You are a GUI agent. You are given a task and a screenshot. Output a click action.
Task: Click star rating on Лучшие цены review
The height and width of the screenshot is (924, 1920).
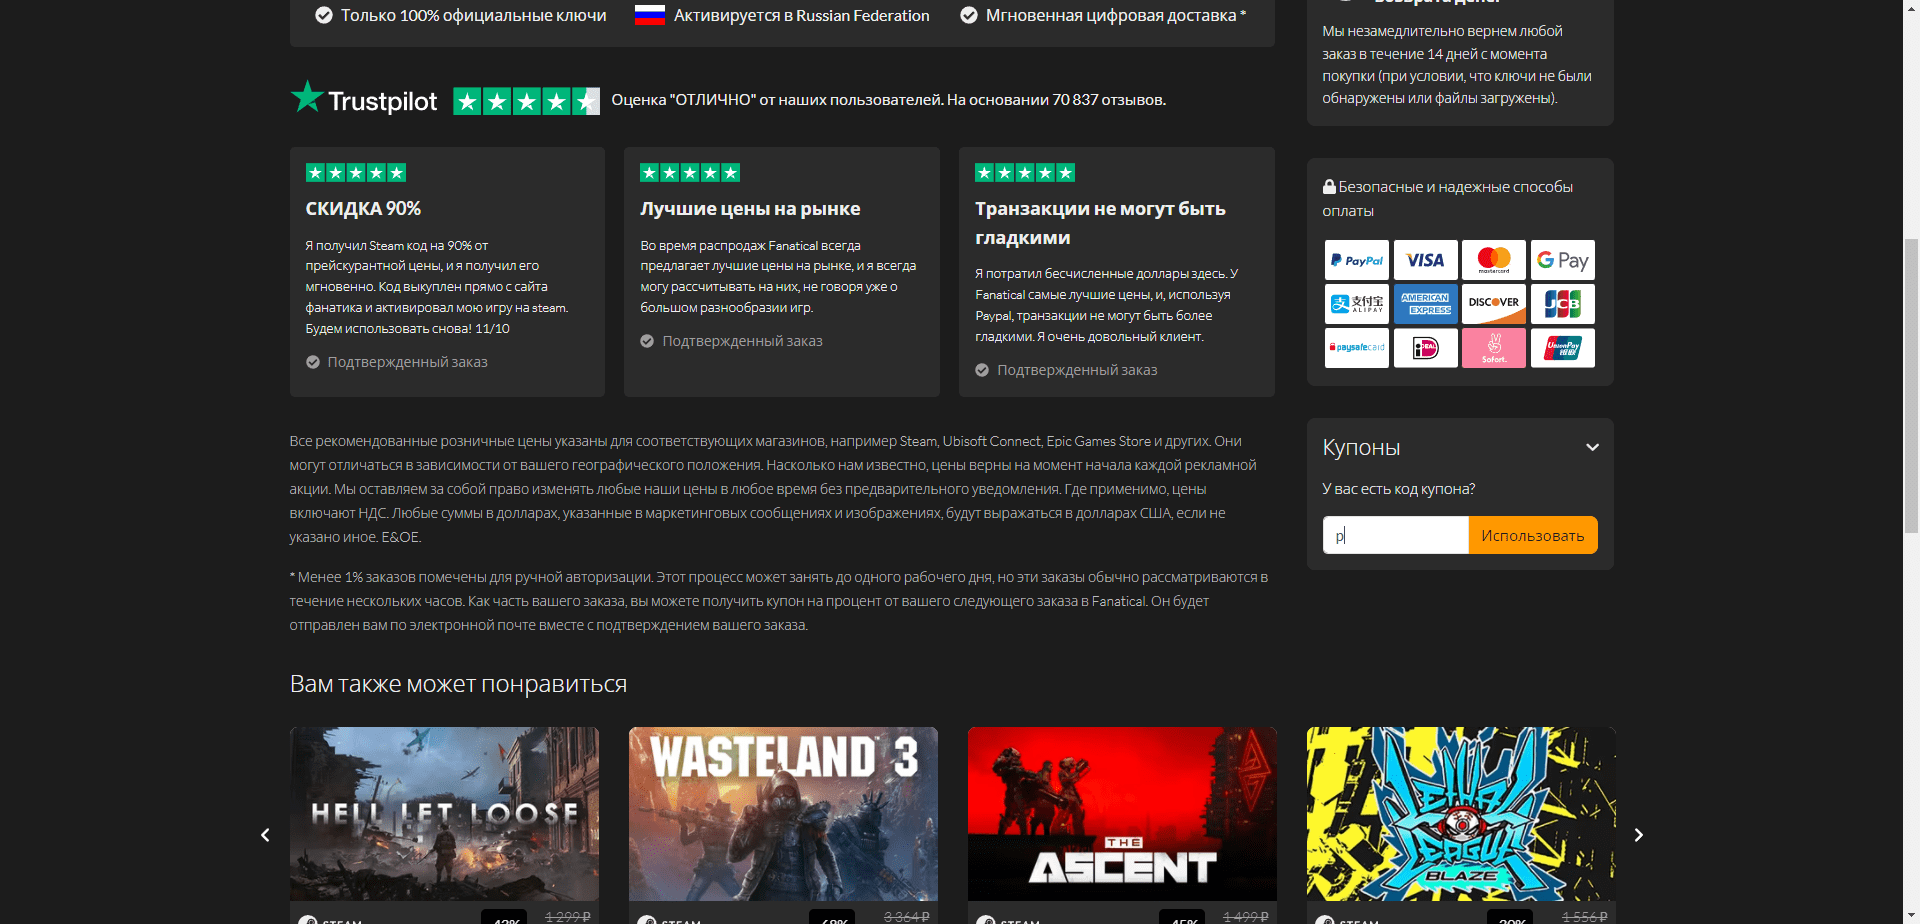[x=690, y=173]
